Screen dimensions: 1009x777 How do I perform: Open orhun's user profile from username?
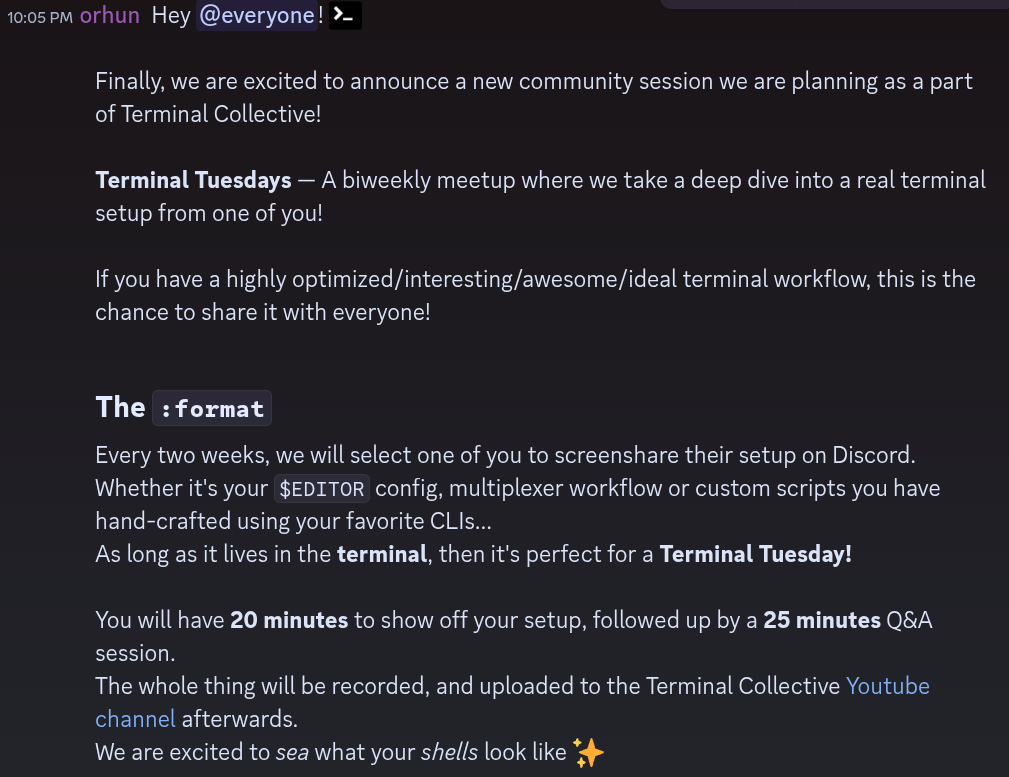[111, 16]
